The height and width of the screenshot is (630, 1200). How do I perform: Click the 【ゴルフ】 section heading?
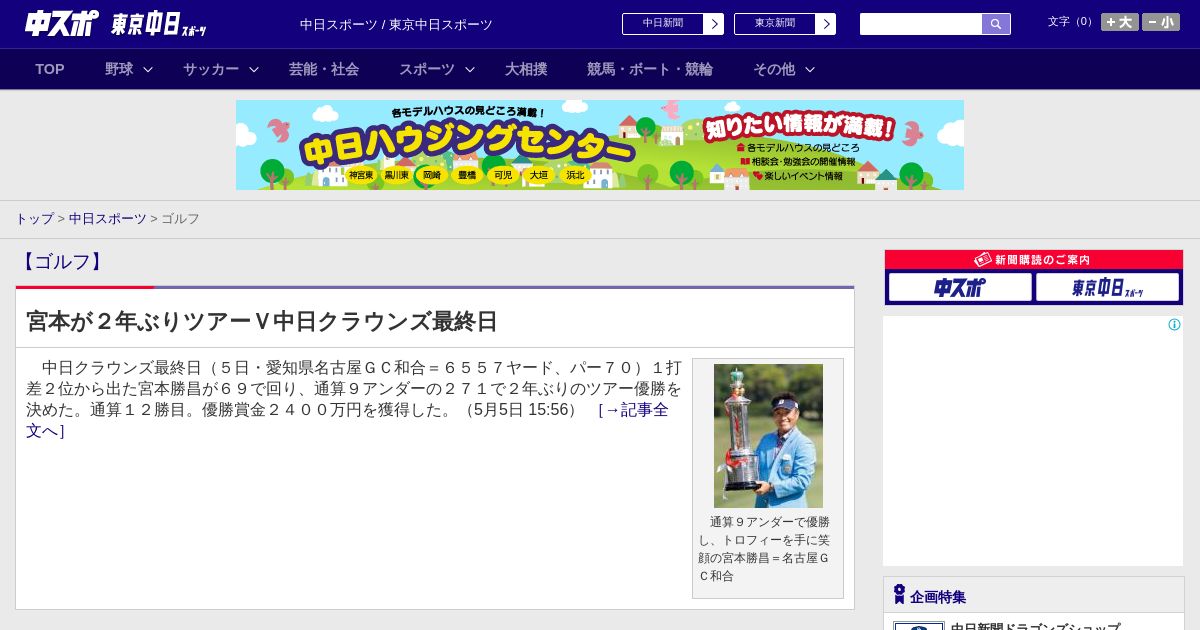[x=63, y=262]
